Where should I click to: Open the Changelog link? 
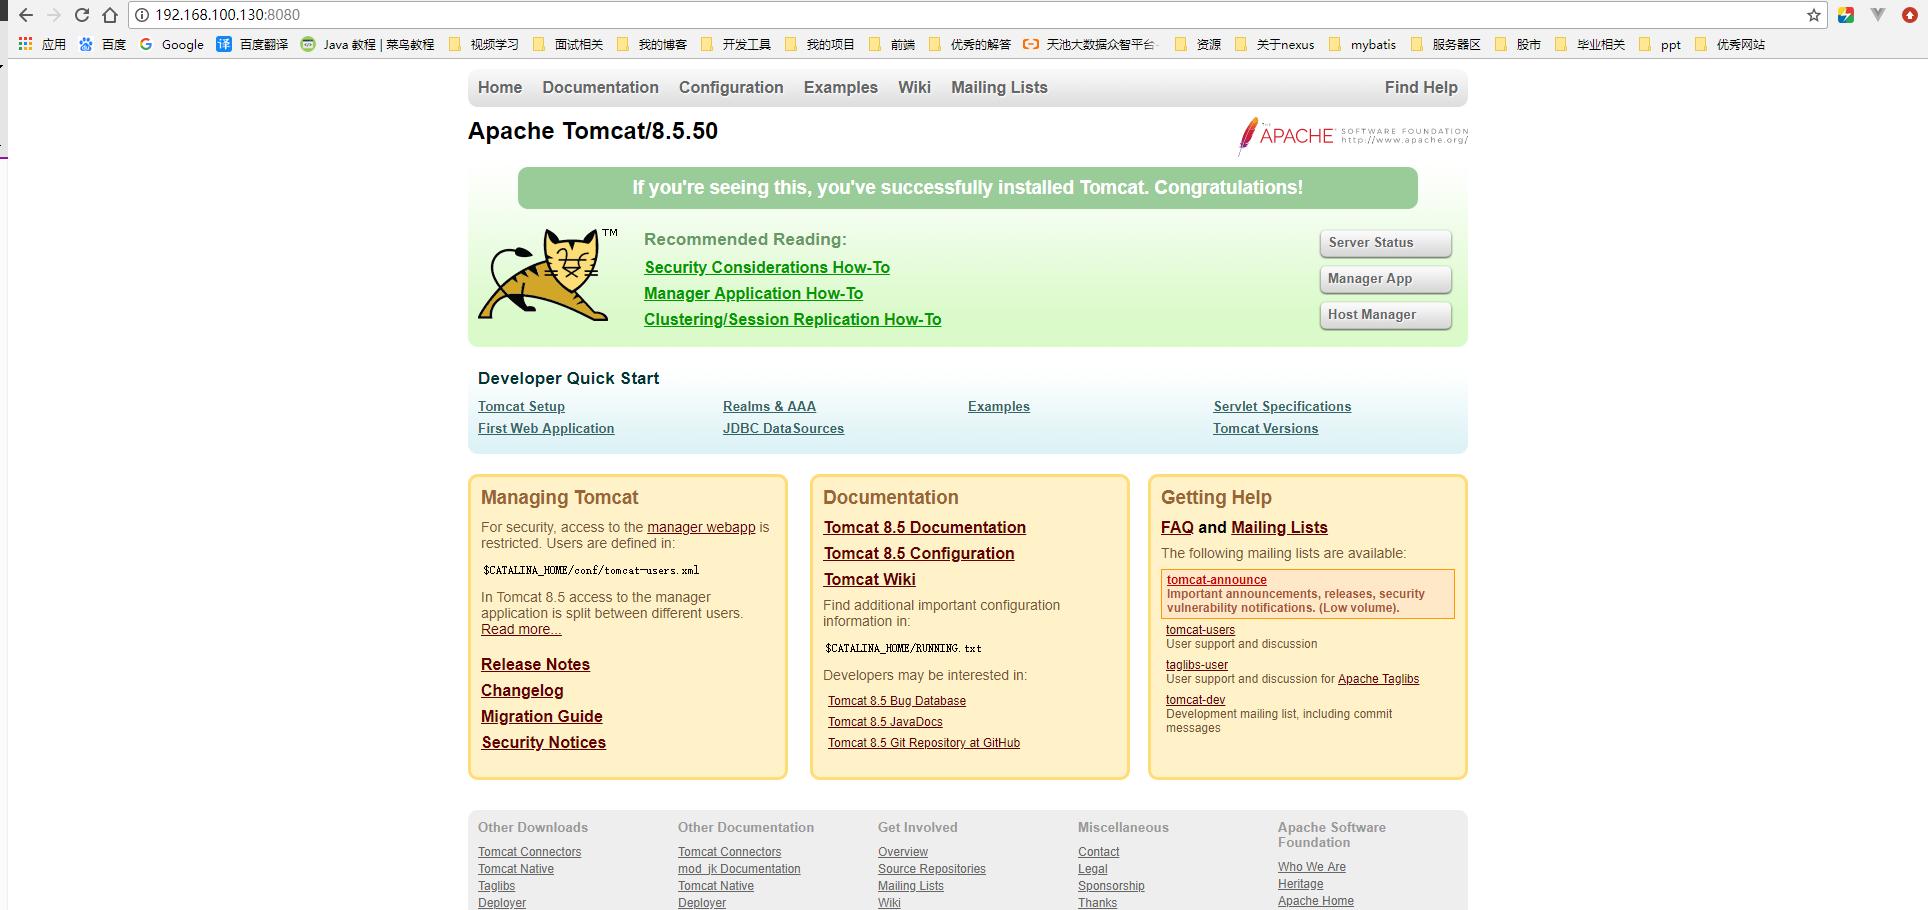tap(522, 690)
